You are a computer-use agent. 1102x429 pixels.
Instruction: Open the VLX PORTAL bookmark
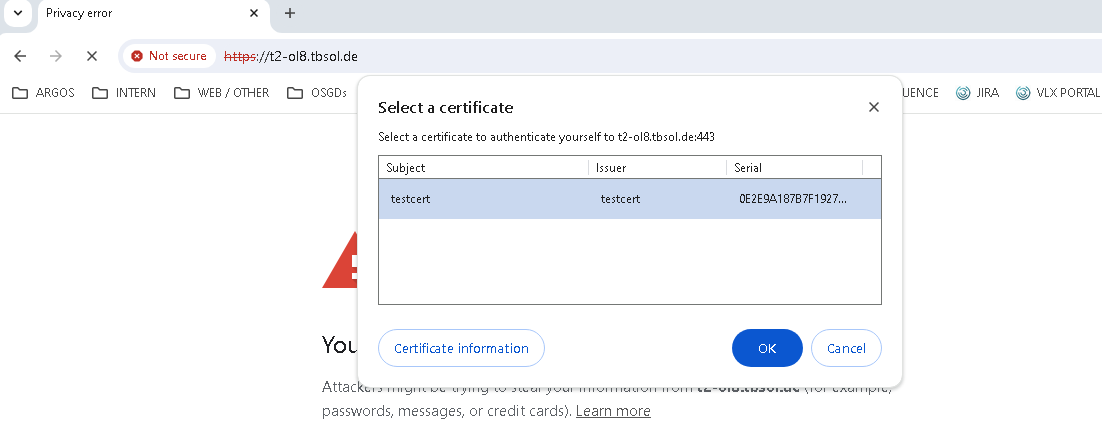click(1058, 93)
